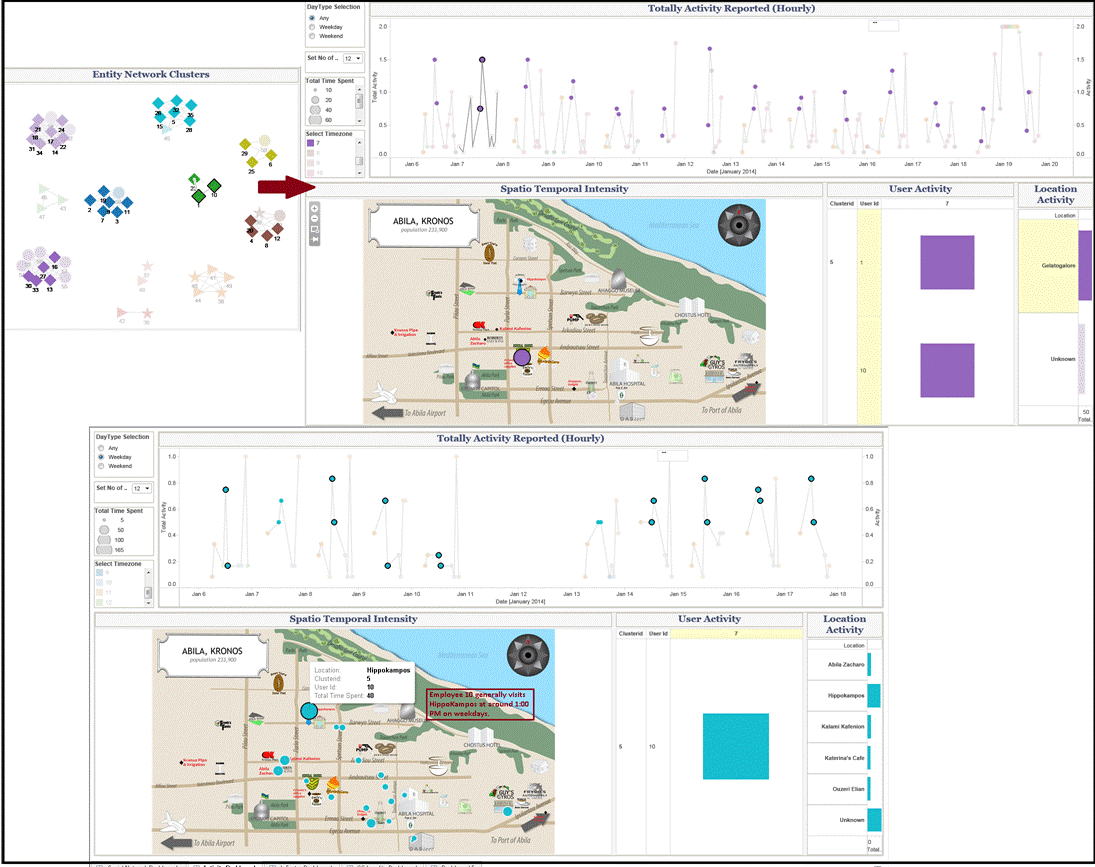Select blue diamond node 2

(90, 201)
